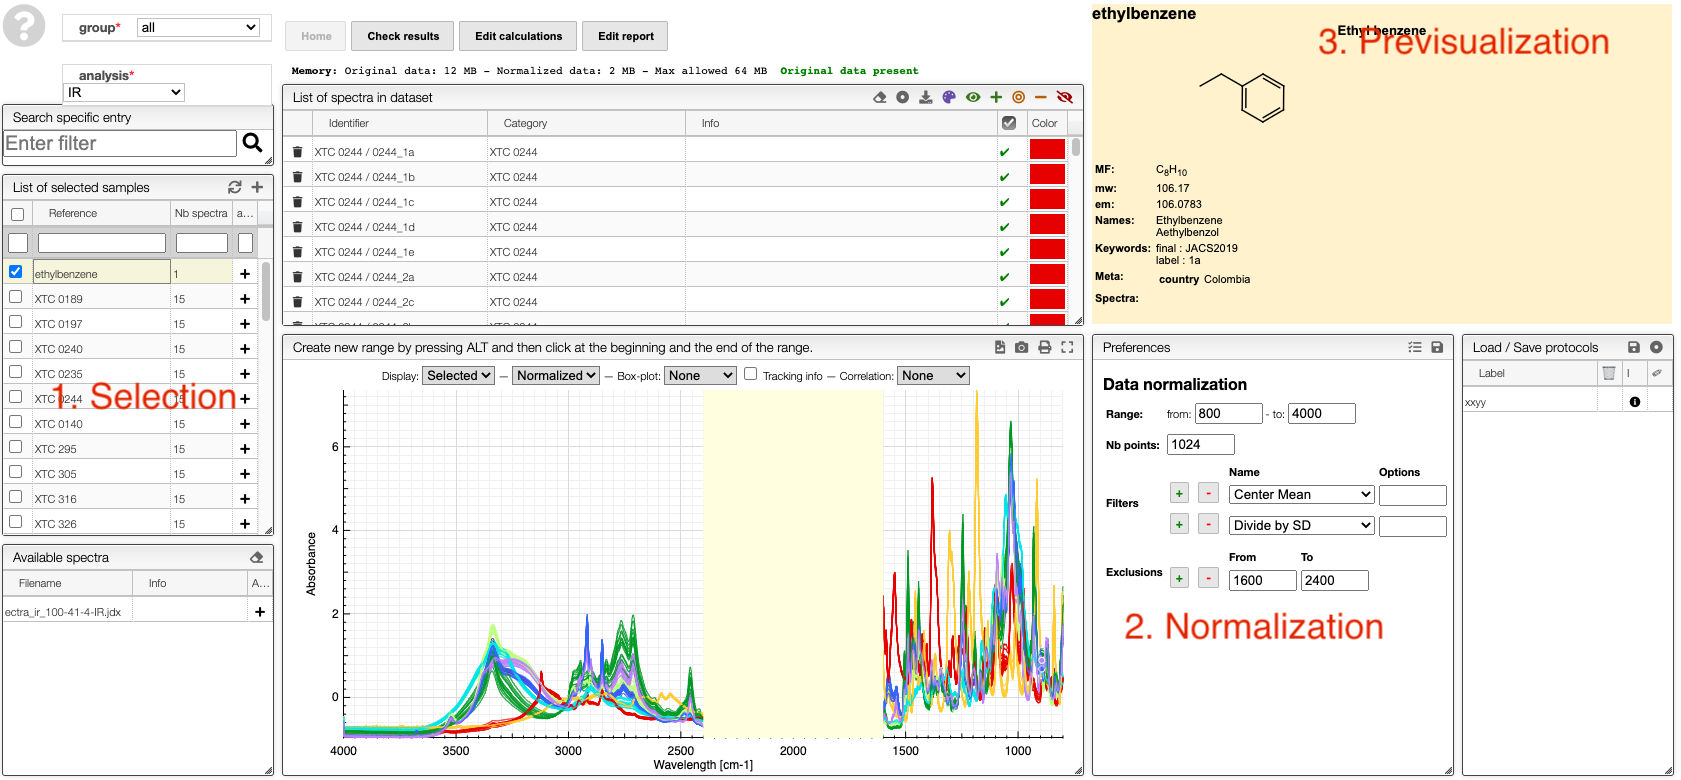1681x780 pixels.
Task: Open the Box-plot dropdown
Action: coord(700,375)
